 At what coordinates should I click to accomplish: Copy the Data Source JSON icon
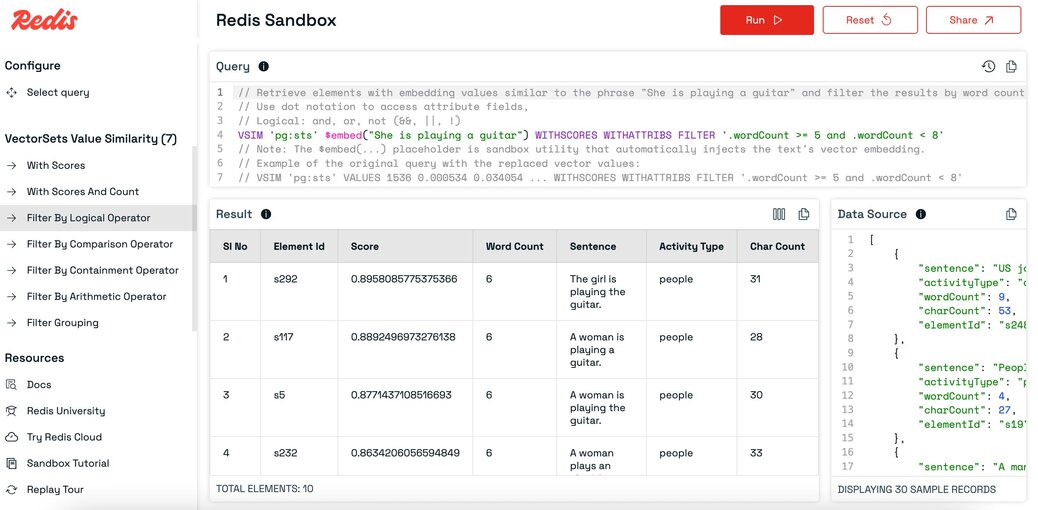pyautogui.click(x=1011, y=214)
